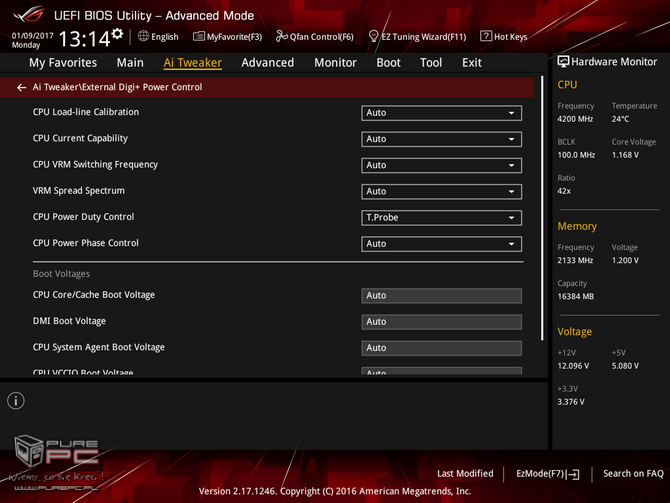The image size is (670, 503).
Task: Click the English language globe icon
Action: coord(143,36)
